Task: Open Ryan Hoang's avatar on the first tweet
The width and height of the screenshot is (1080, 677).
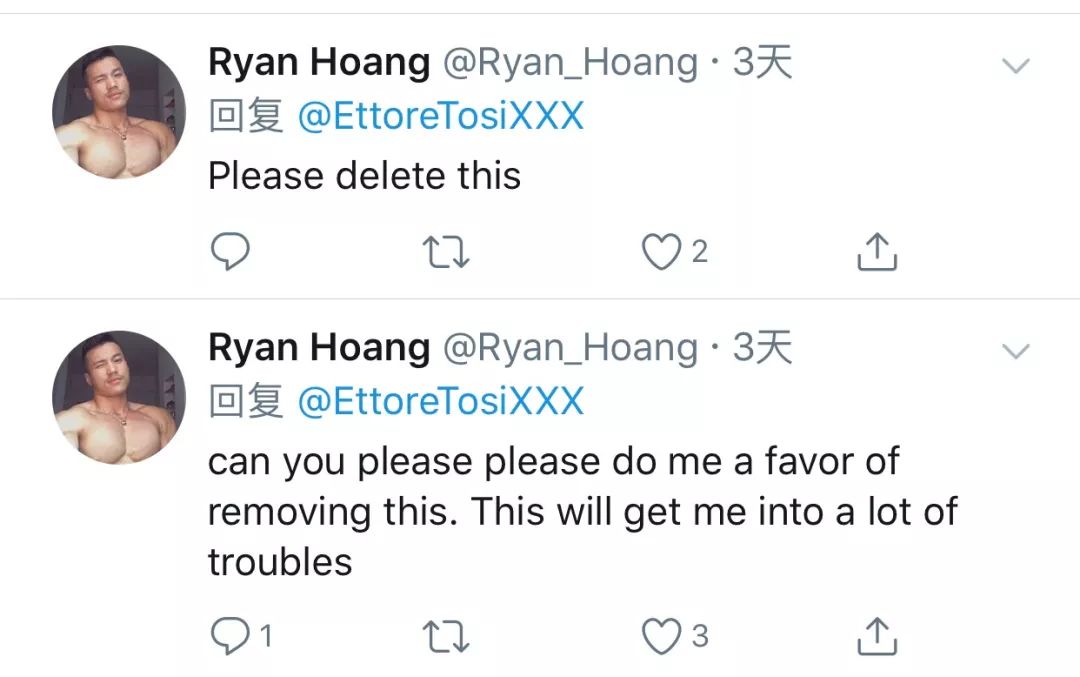Action: point(119,112)
